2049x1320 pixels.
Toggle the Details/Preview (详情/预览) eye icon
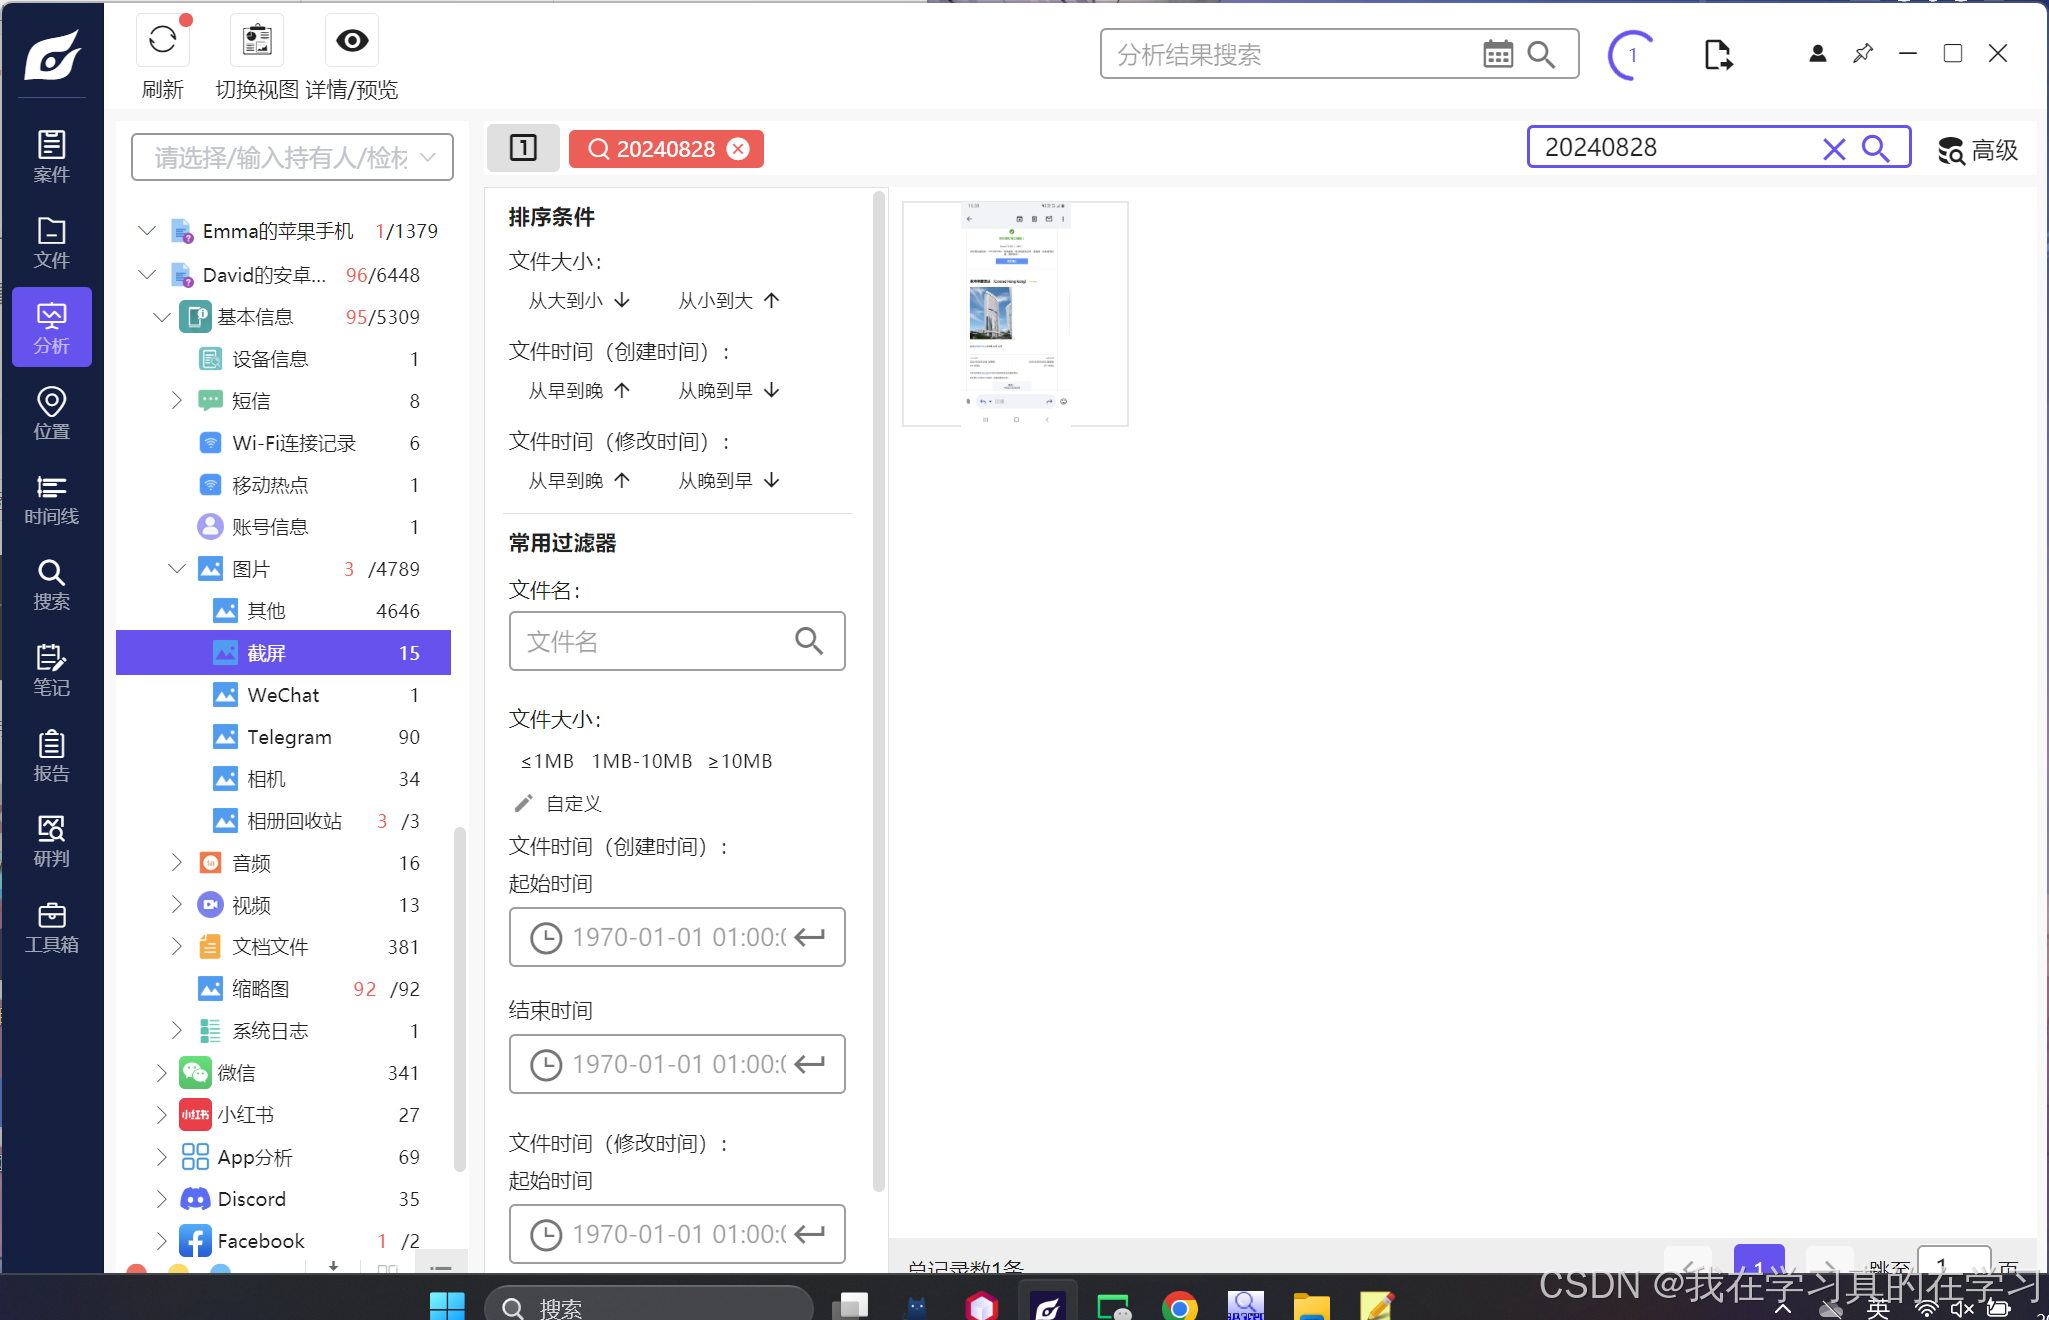coord(352,41)
